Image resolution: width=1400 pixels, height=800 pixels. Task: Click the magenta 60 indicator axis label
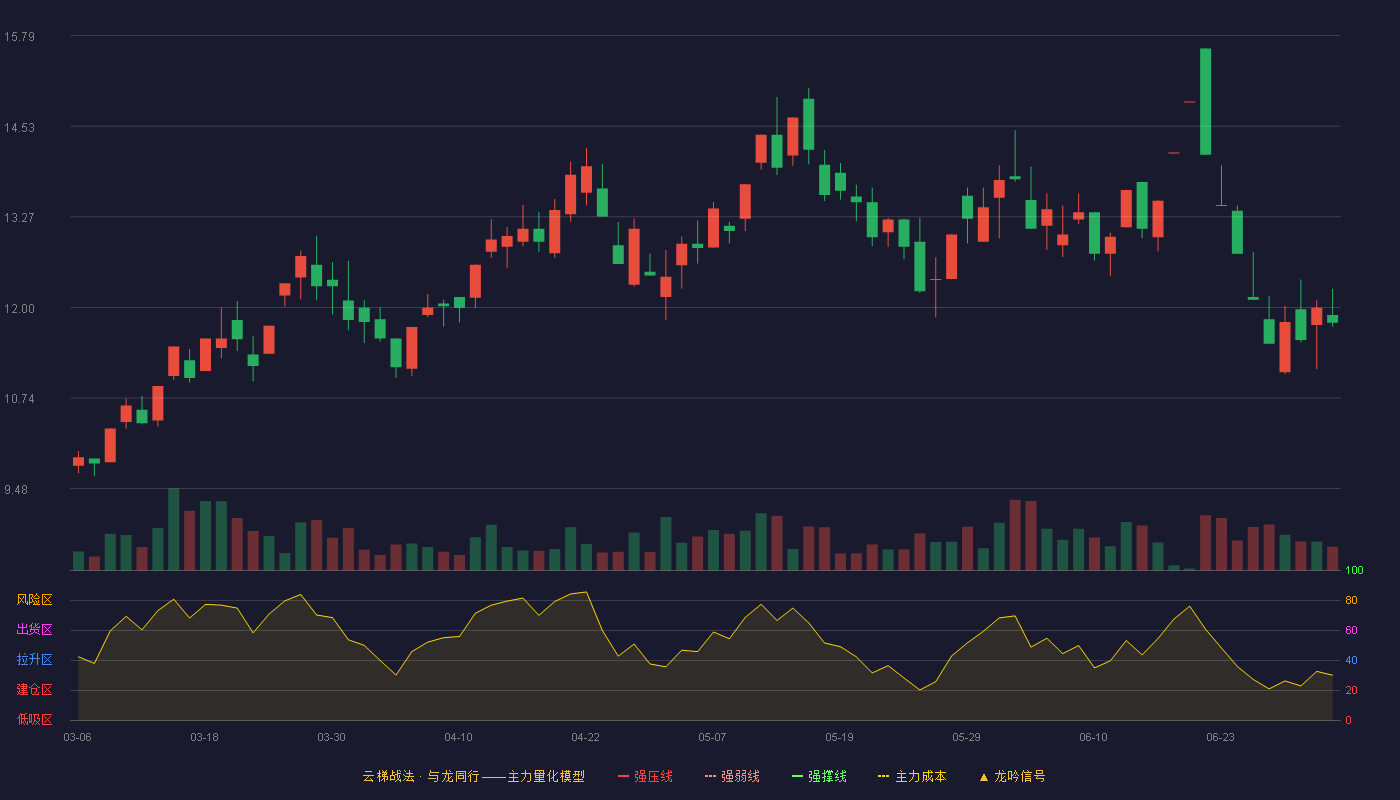1351,630
